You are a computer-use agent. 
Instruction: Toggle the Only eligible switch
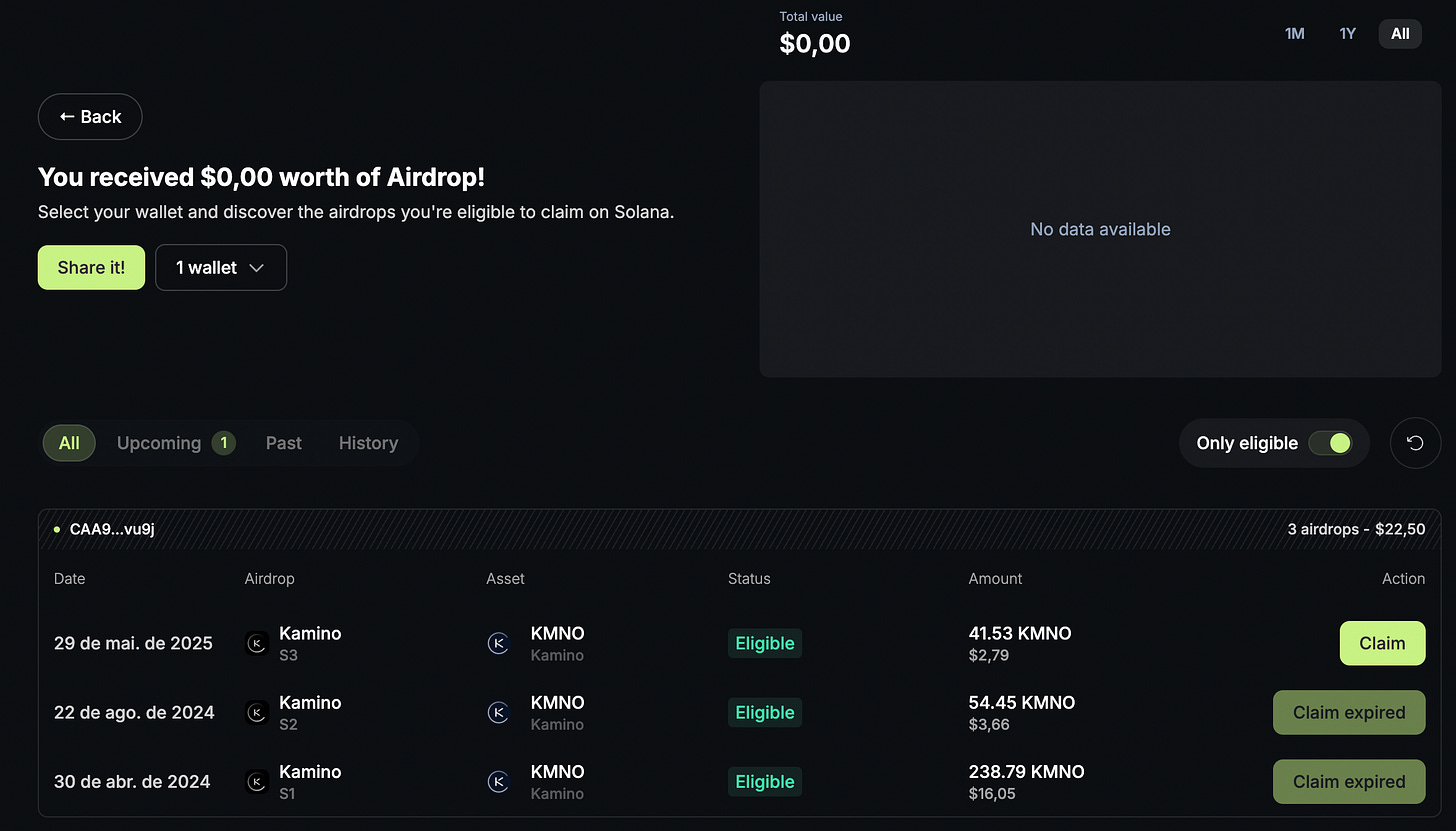pos(1331,443)
